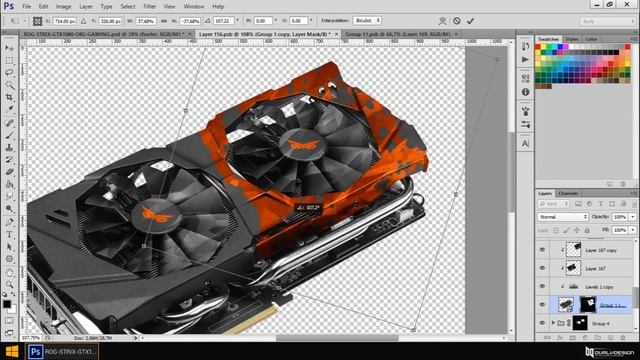This screenshot has width=640, height=360.
Task: Switch to the Channels tab
Action: pyautogui.click(x=568, y=193)
